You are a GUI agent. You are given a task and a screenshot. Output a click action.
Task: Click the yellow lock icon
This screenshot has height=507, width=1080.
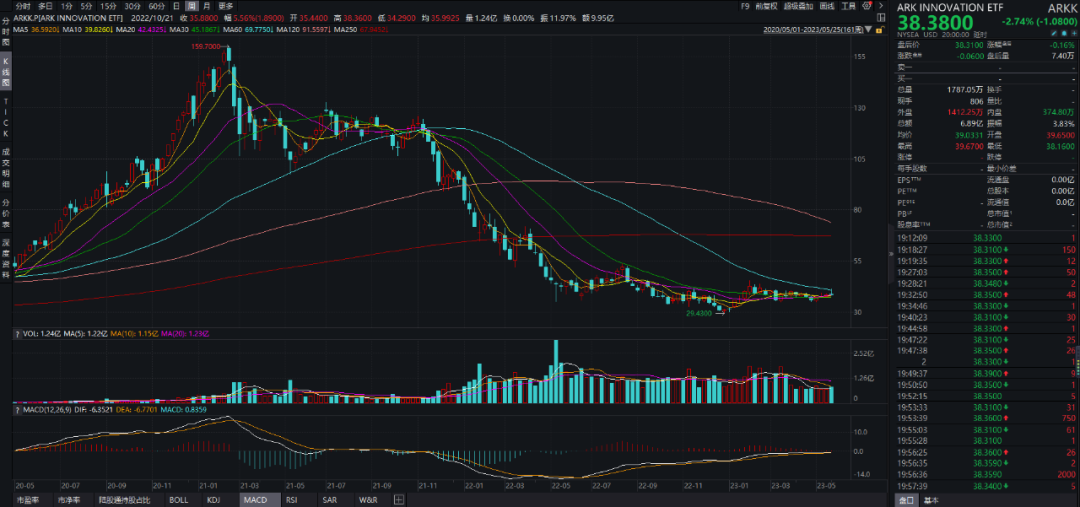[x=878, y=30]
